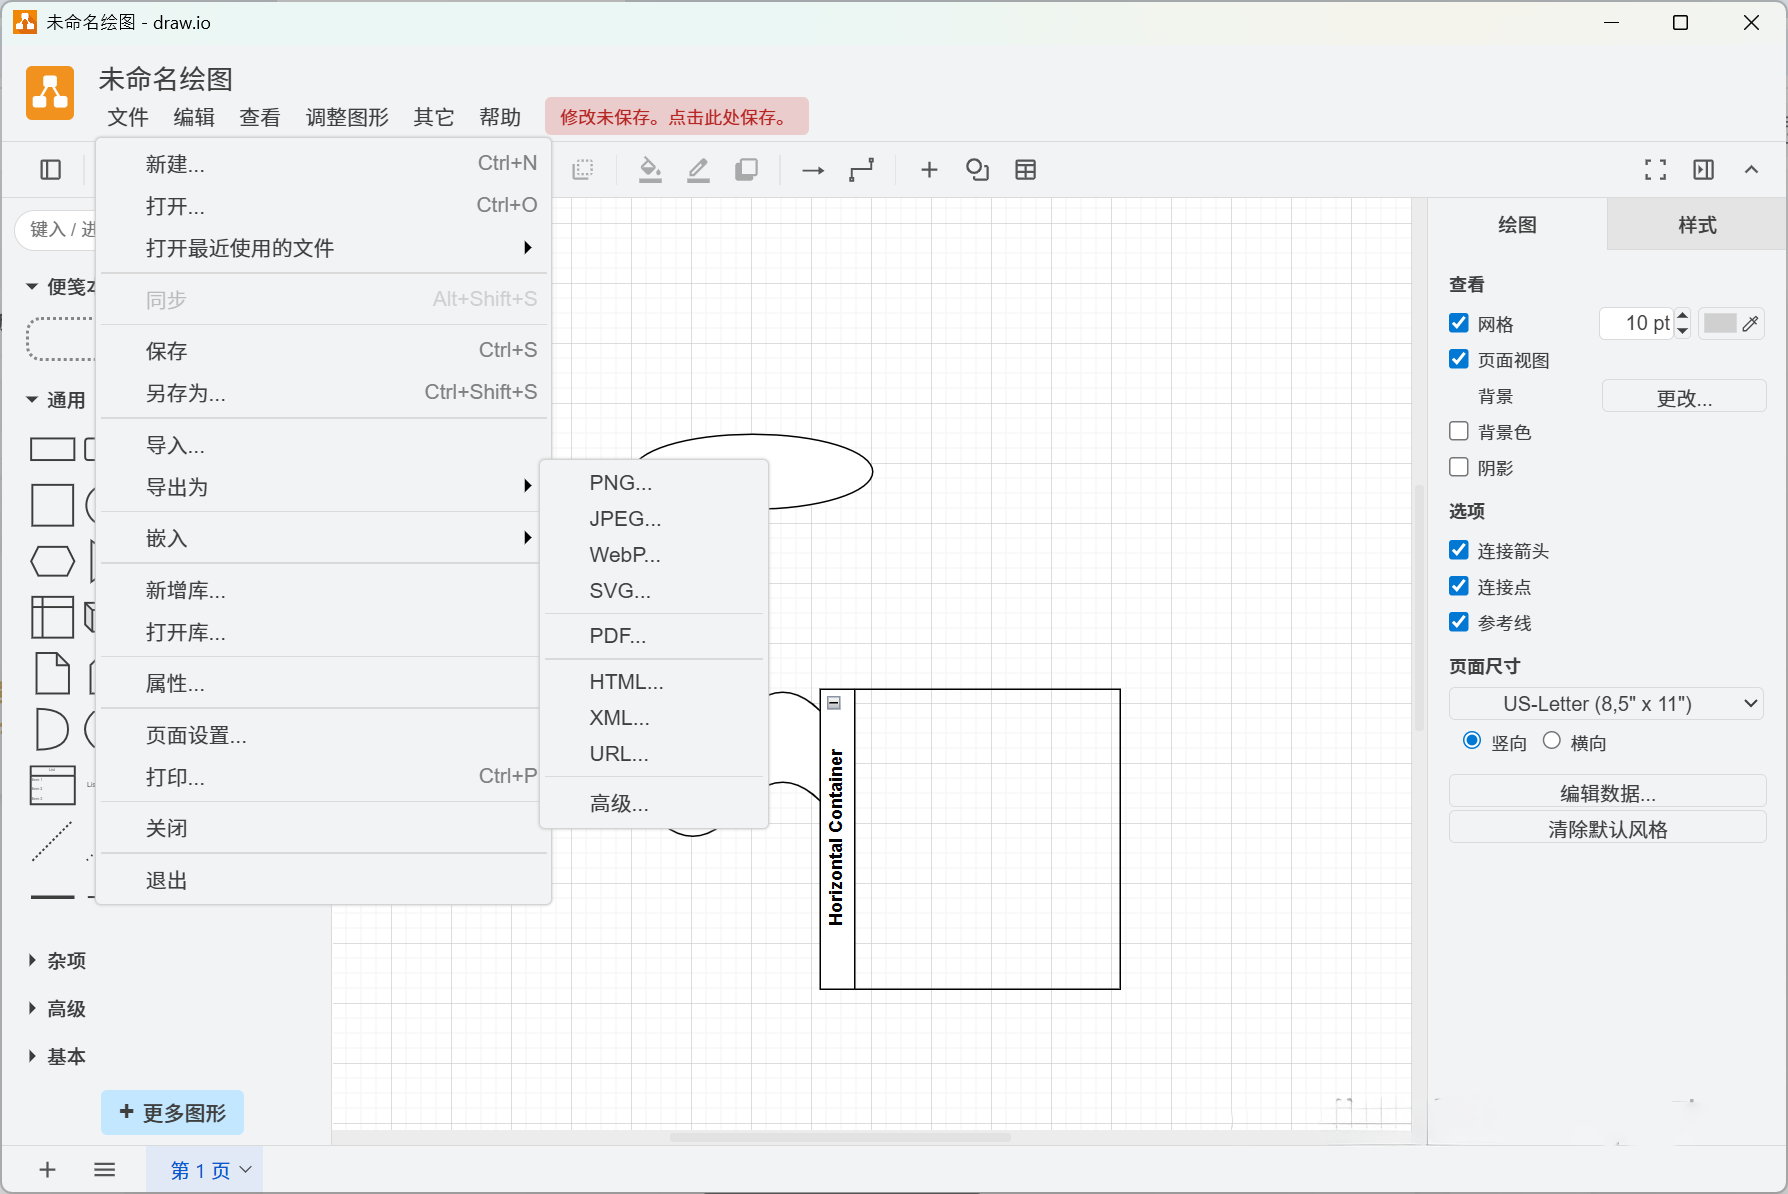1788x1194 pixels.
Task: Open the pages list icon at bottom
Action: [104, 1170]
